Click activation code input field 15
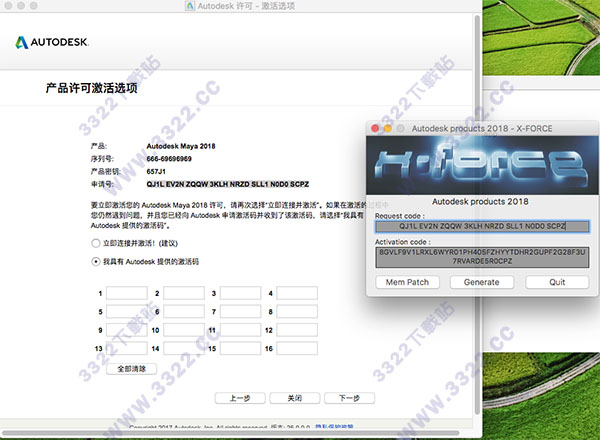This screenshot has height=440, width=600. pos(240,348)
